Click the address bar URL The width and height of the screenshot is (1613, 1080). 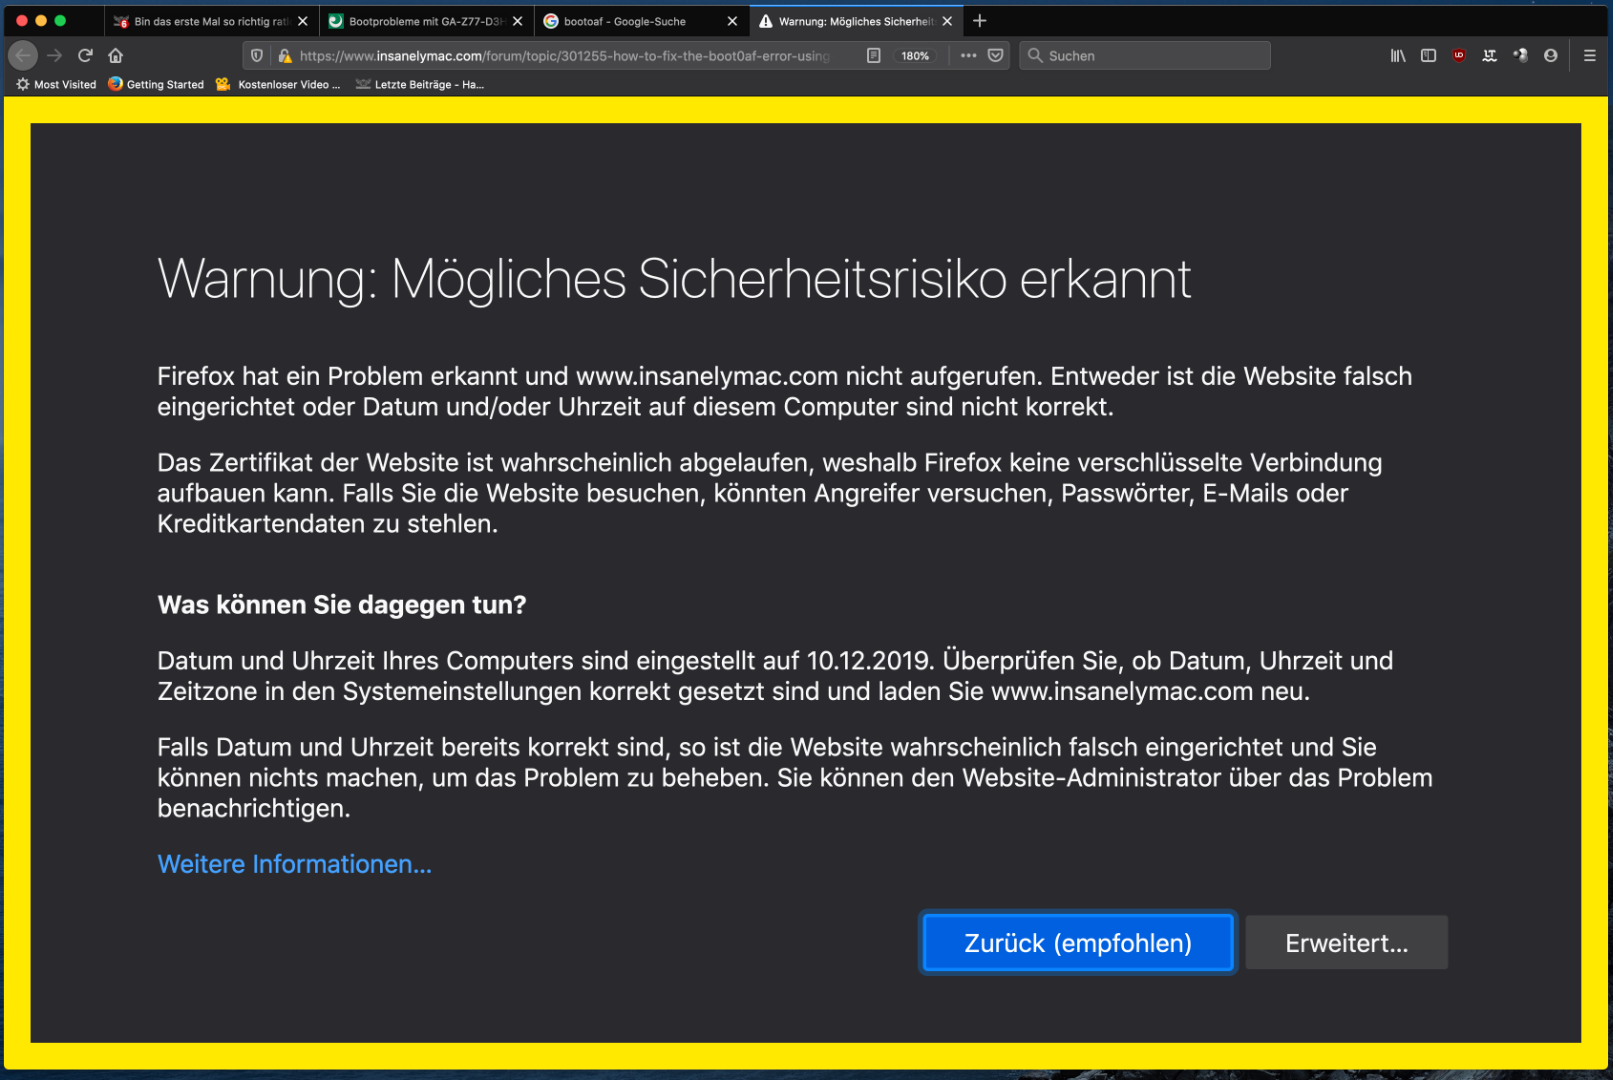[x=565, y=56]
